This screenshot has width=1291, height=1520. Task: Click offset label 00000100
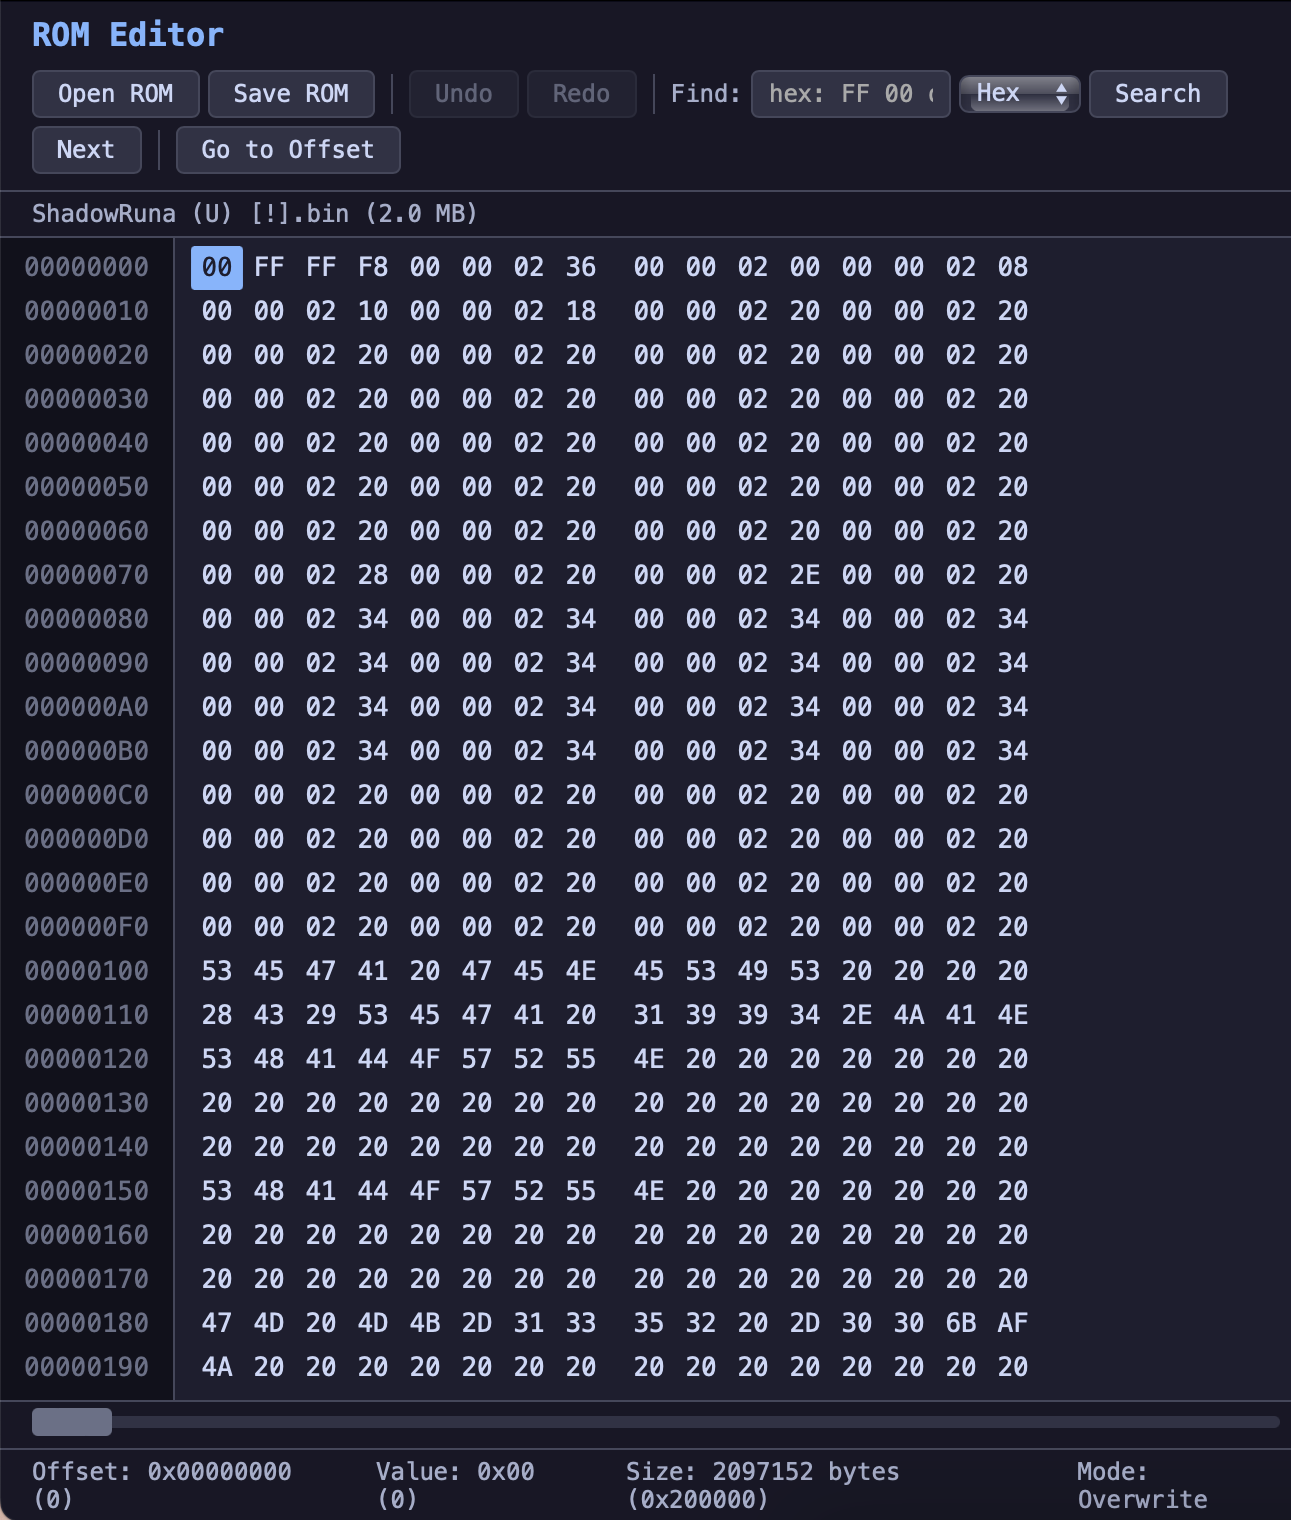(x=87, y=971)
